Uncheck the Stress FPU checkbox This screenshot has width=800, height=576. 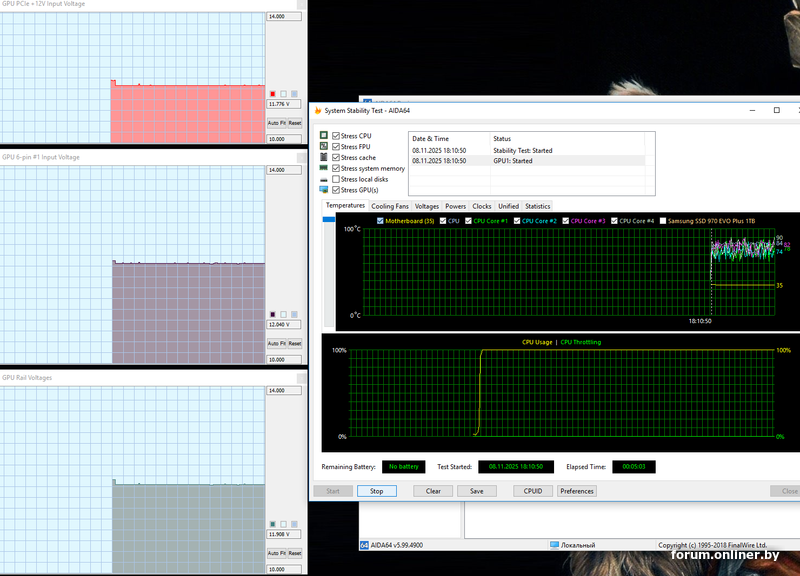click(336, 146)
